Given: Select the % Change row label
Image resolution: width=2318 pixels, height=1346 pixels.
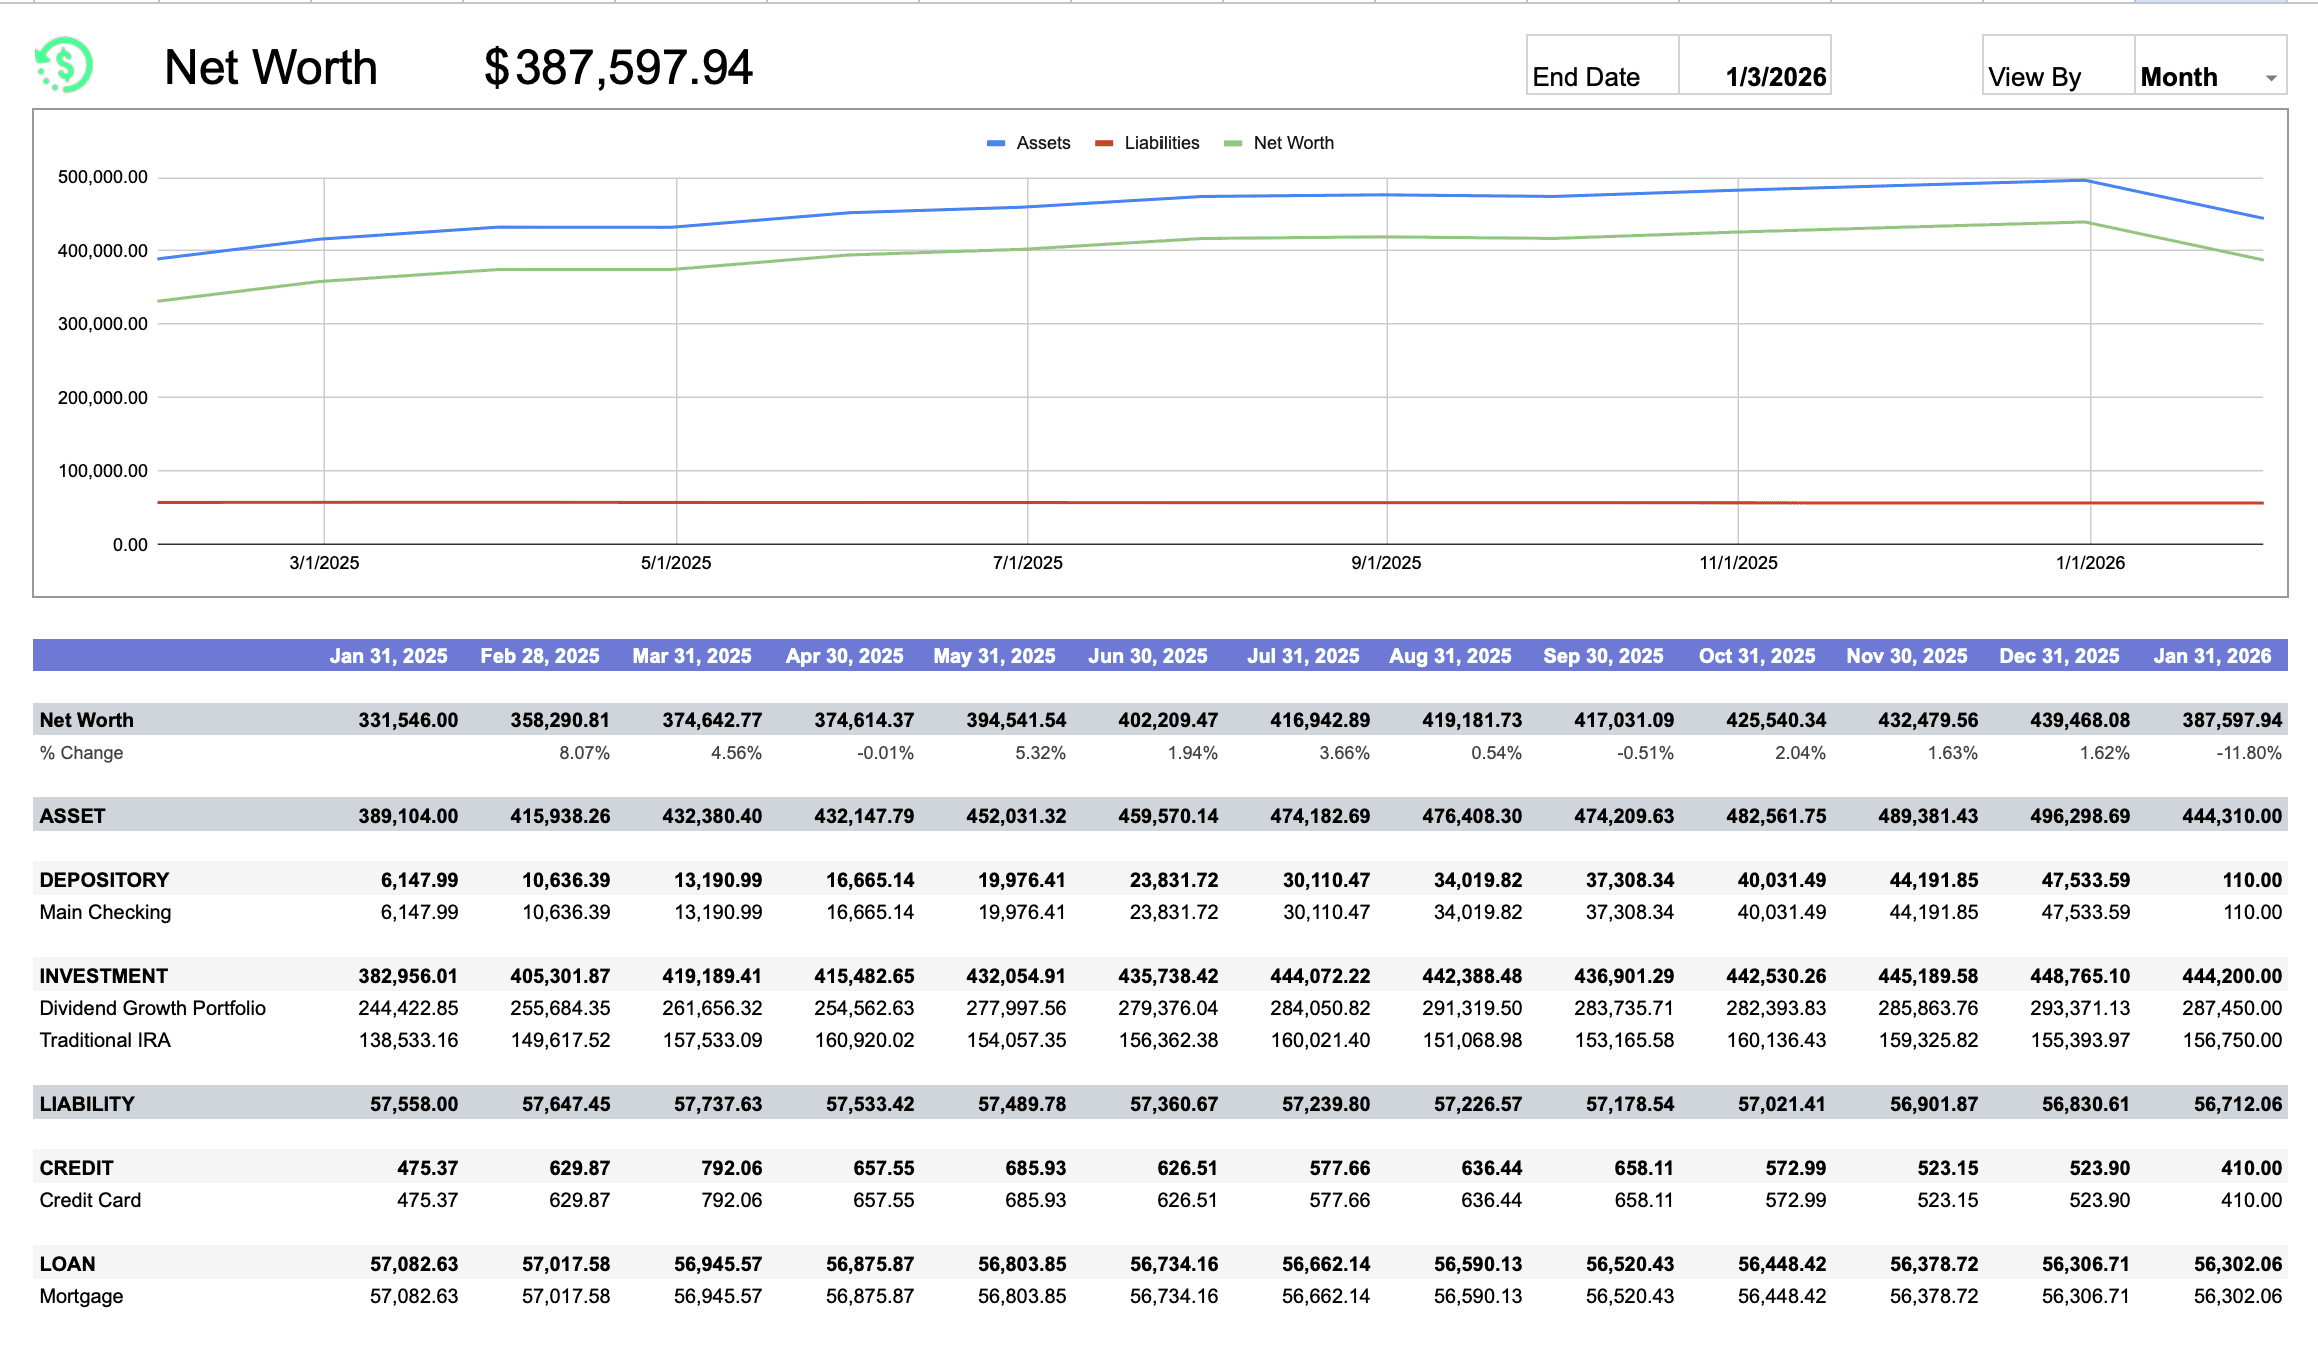Looking at the screenshot, I should pyautogui.click(x=81, y=752).
